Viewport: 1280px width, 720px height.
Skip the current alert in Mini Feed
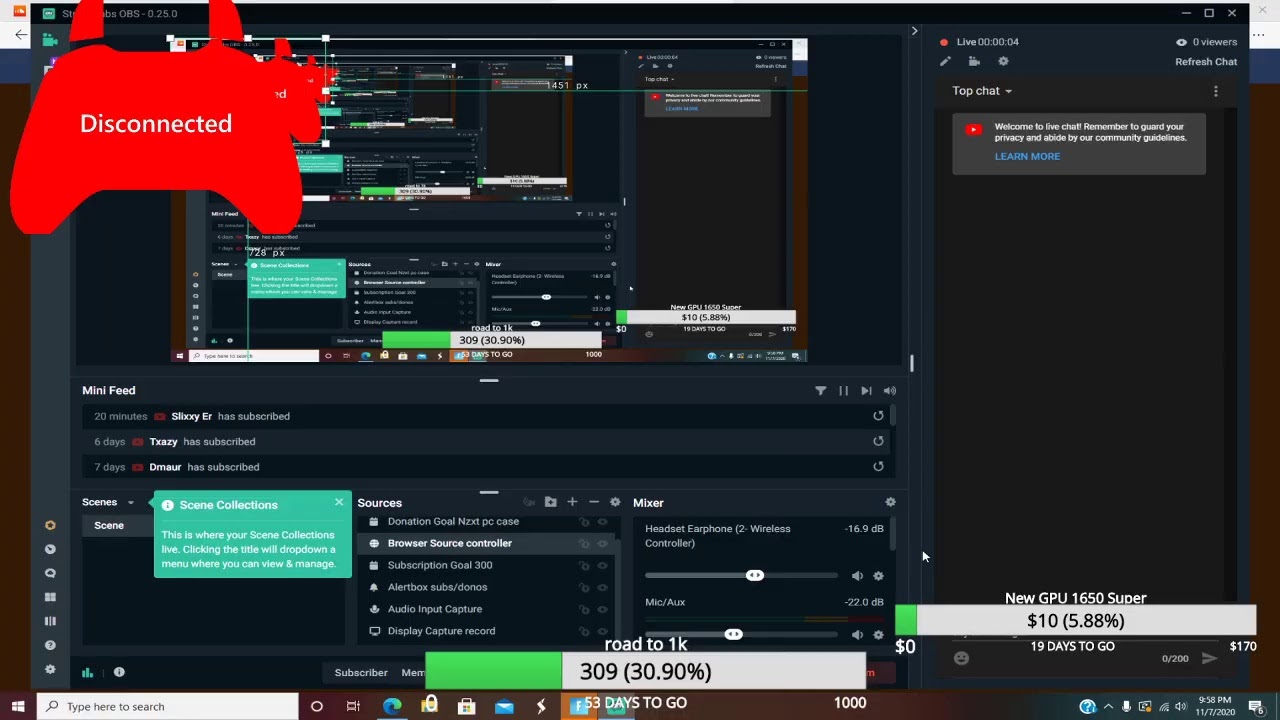[866, 391]
